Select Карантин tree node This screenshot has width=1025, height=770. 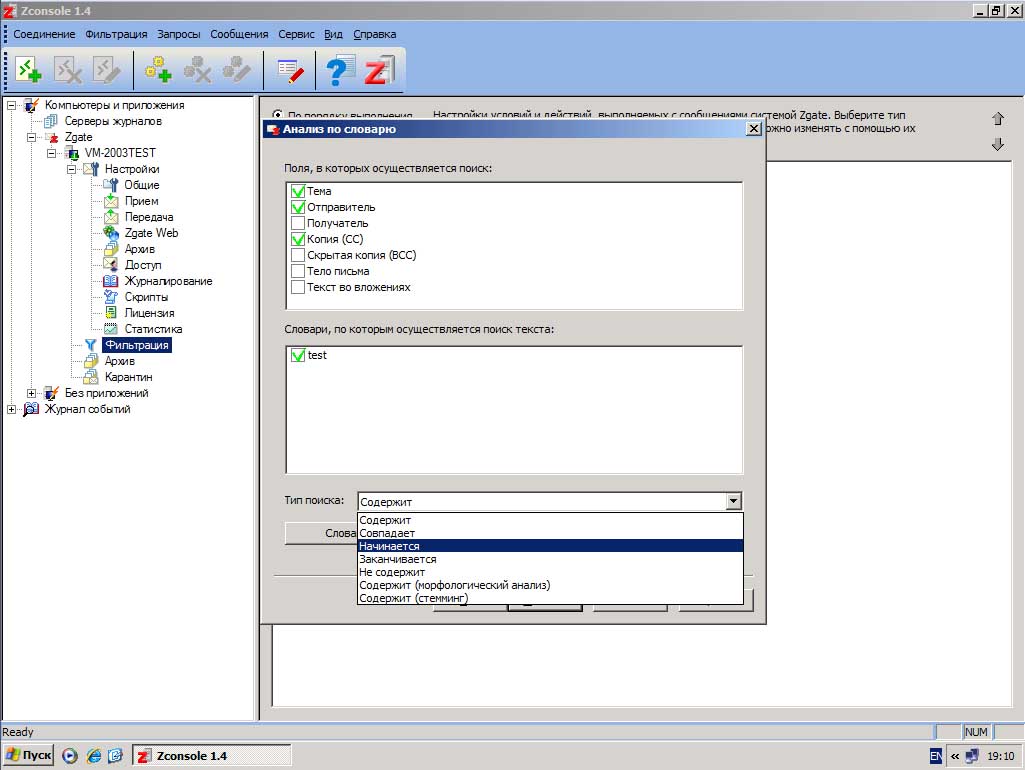[x=128, y=377]
